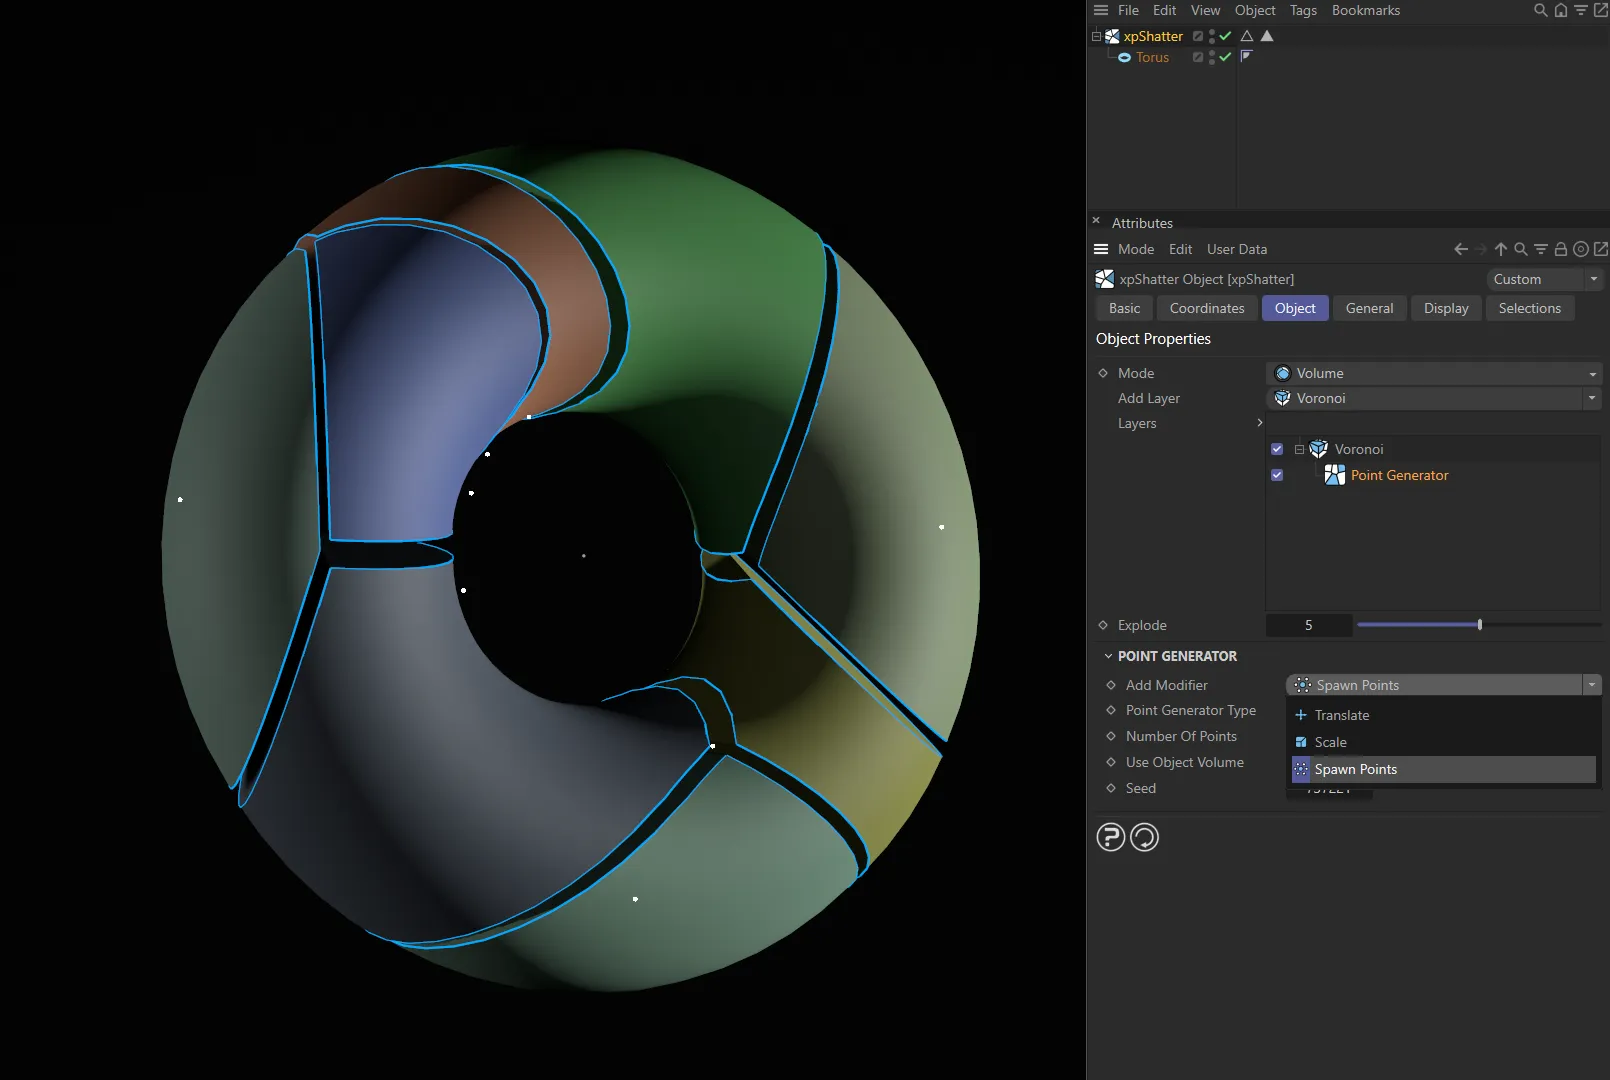Screen dimensions: 1610x1080
Task: Open the search in the Object Manager
Action: pyautogui.click(x=1539, y=10)
